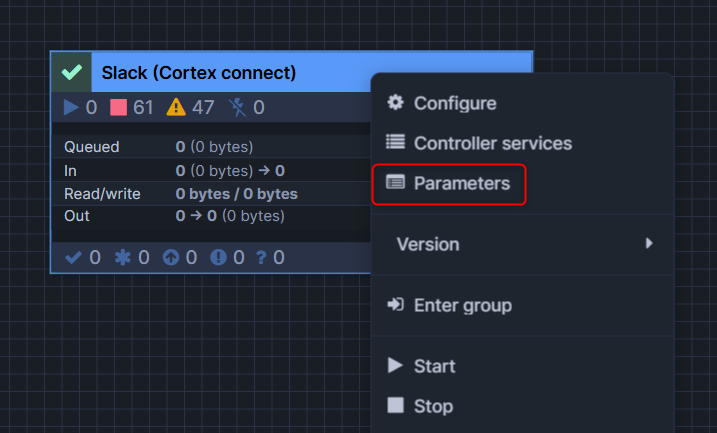Stop the process group from menu
The height and width of the screenshot is (433, 717).
click(x=433, y=406)
